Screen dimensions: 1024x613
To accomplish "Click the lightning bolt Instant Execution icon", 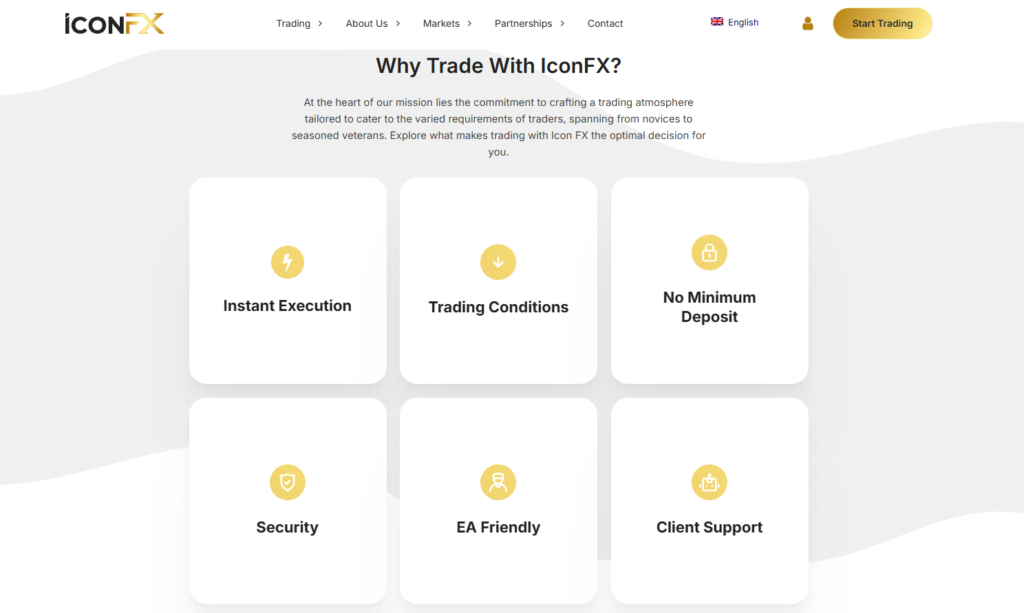I will (x=287, y=262).
